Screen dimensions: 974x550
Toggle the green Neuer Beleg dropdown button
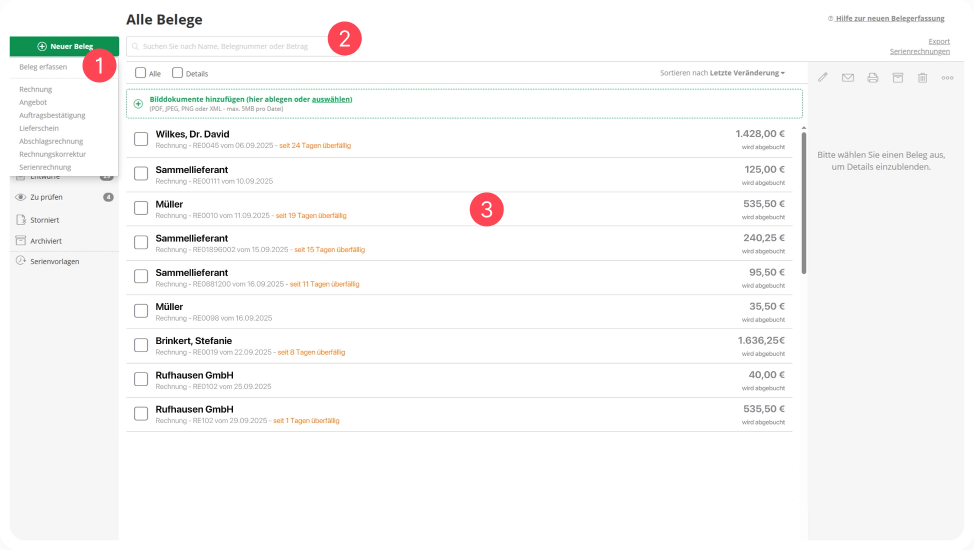(x=64, y=46)
